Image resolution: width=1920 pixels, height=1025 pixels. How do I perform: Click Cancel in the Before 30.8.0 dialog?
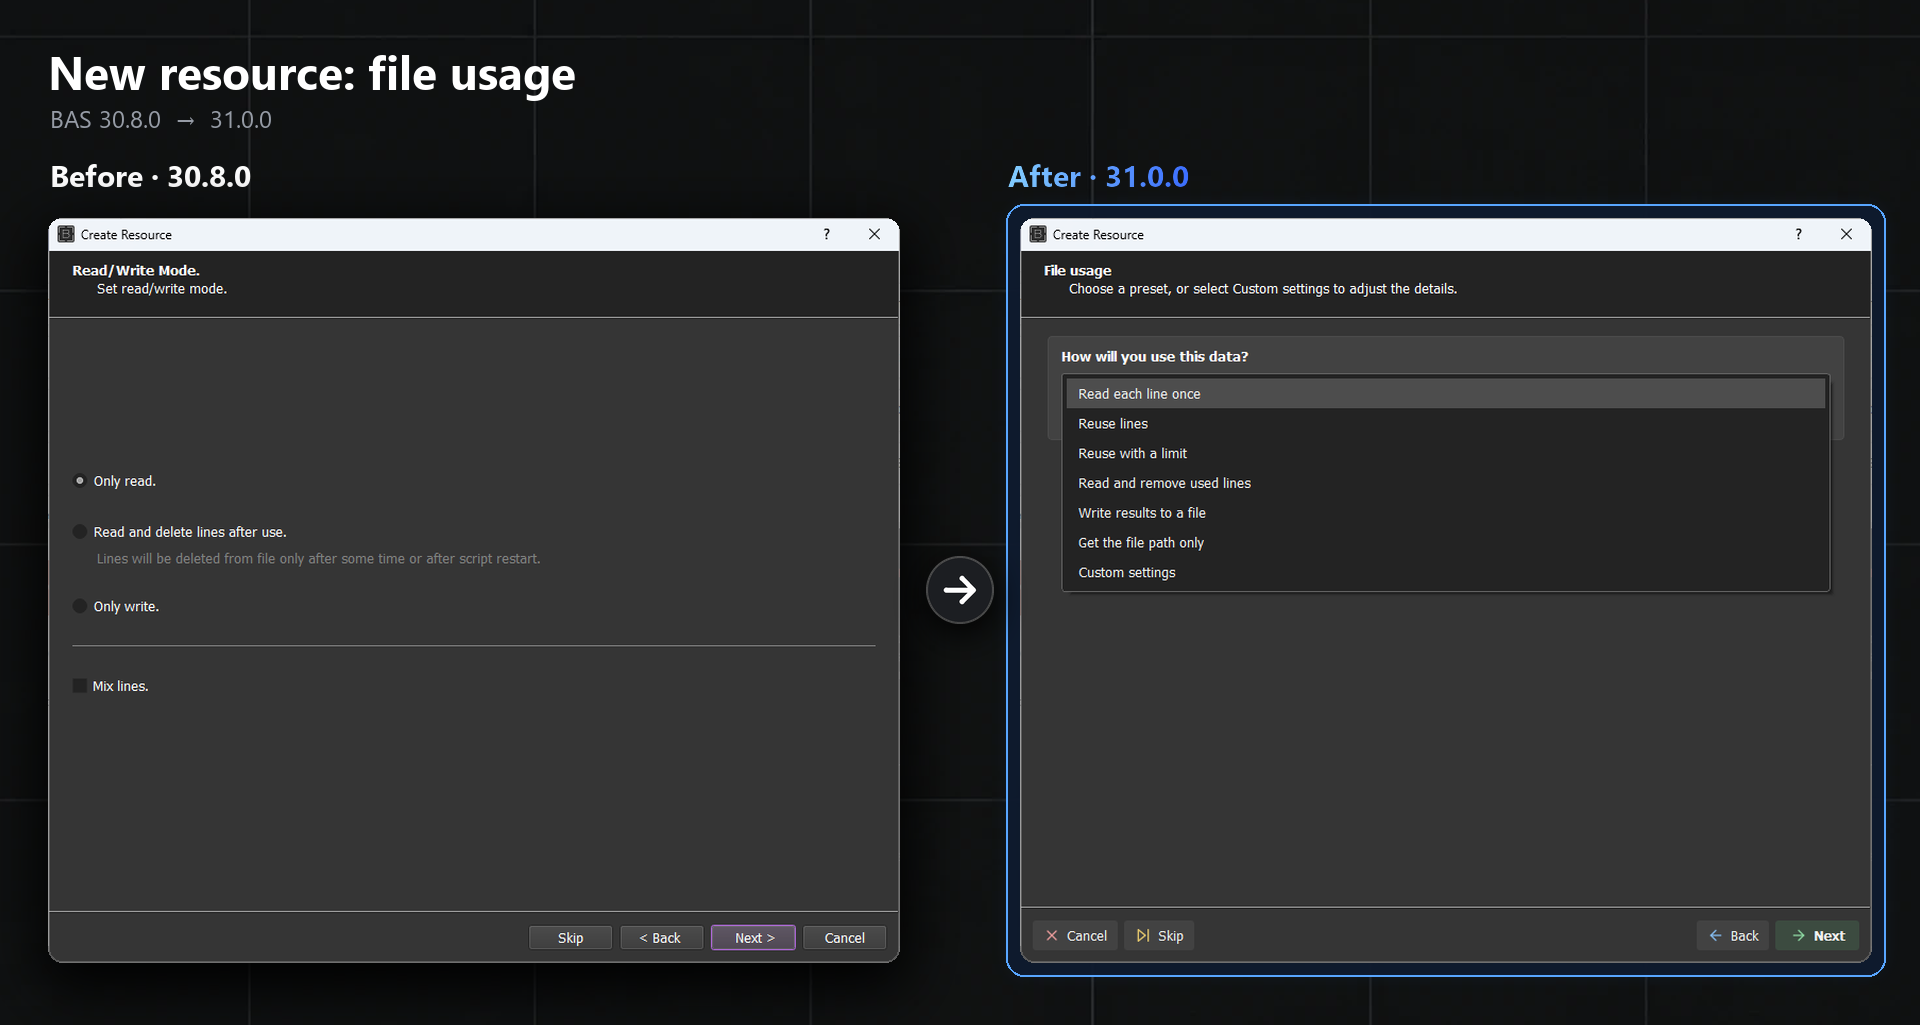[844, 938]
